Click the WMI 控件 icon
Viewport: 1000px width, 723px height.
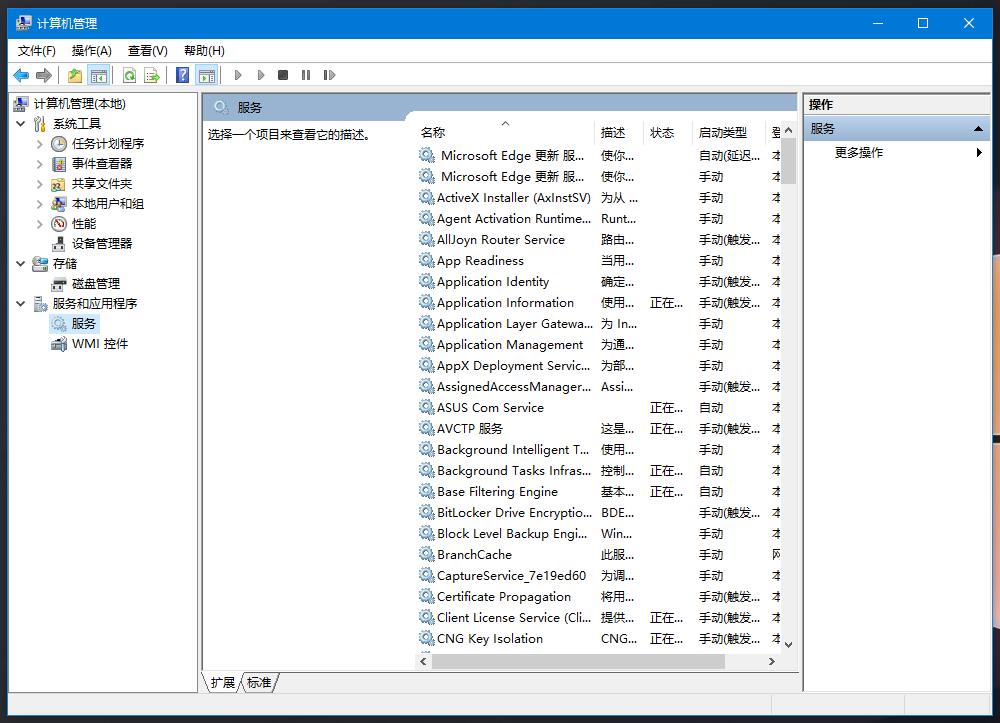click(x=59, y=344)
